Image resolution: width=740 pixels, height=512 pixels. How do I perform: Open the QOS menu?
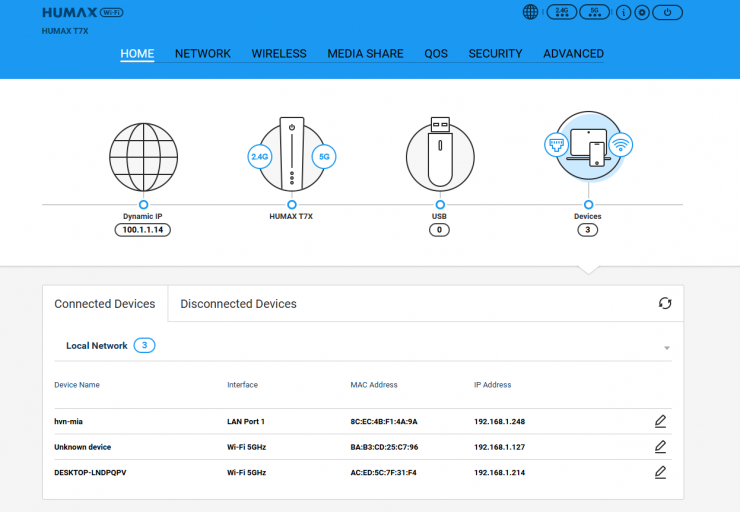coord(436,54)
